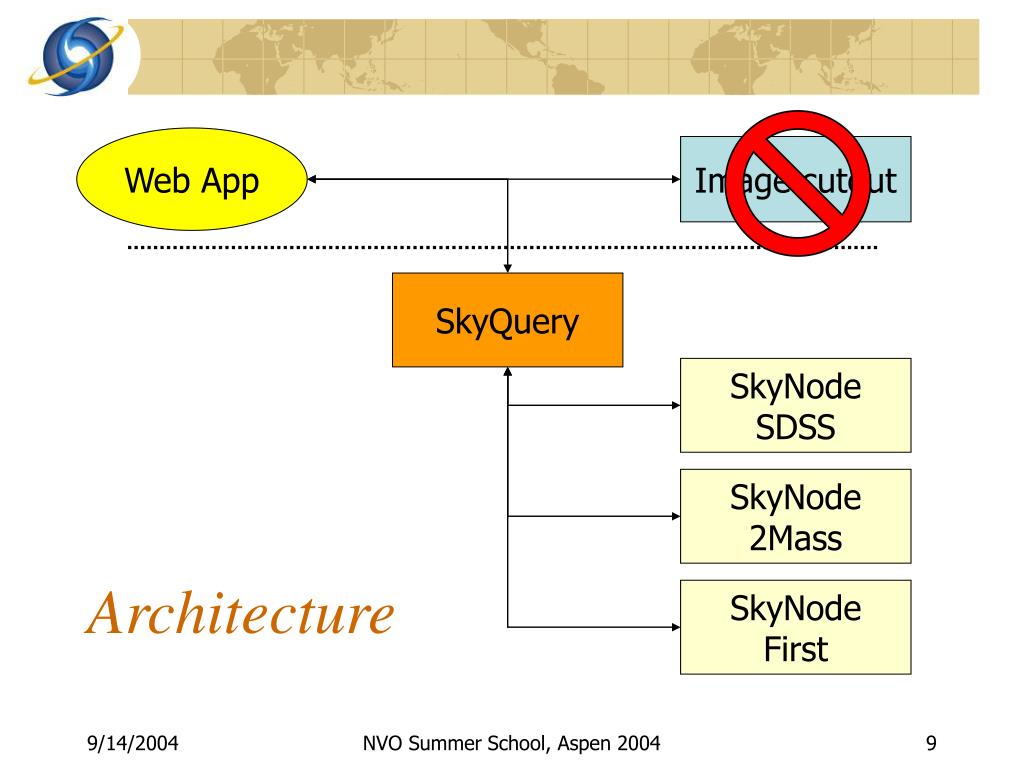The width and height of the screenshot is (1024, 768).
Task: Click the Architecture slide title
Action: pyautogui.click(x=240, y=613)
